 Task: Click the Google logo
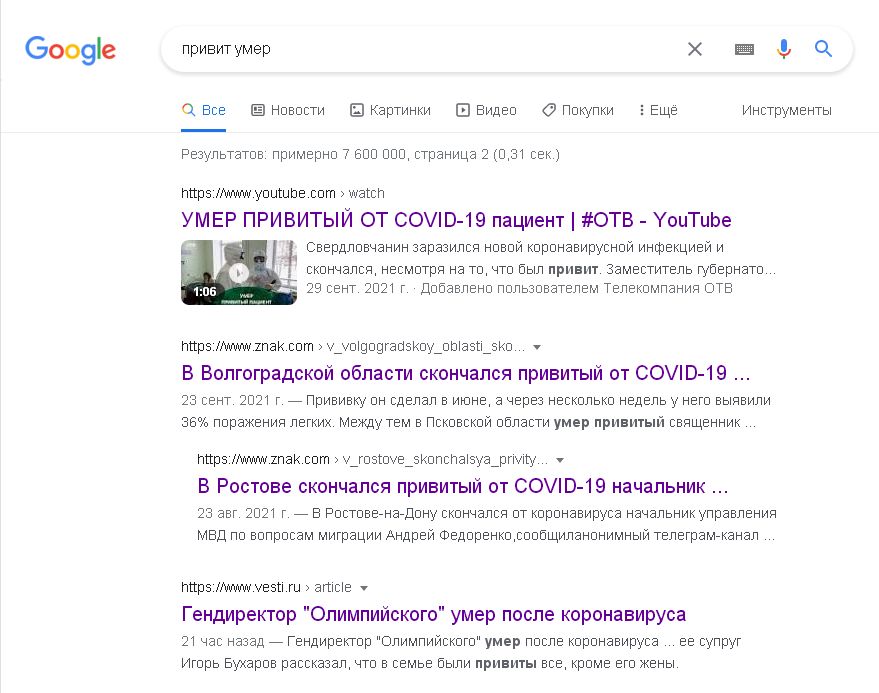click(x=70, y=50)
